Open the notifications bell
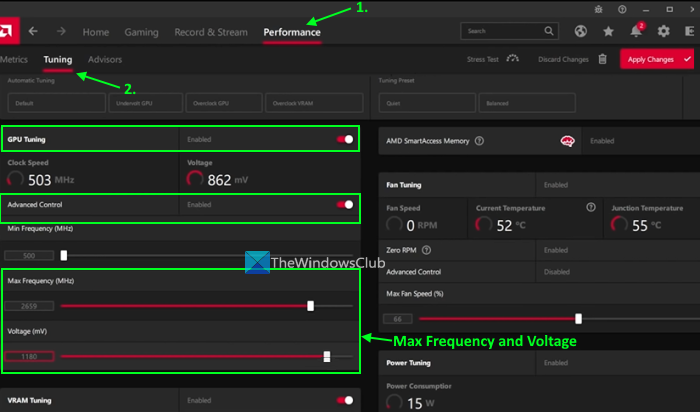Screen dimensions: 700x412 tap(636, 32)
